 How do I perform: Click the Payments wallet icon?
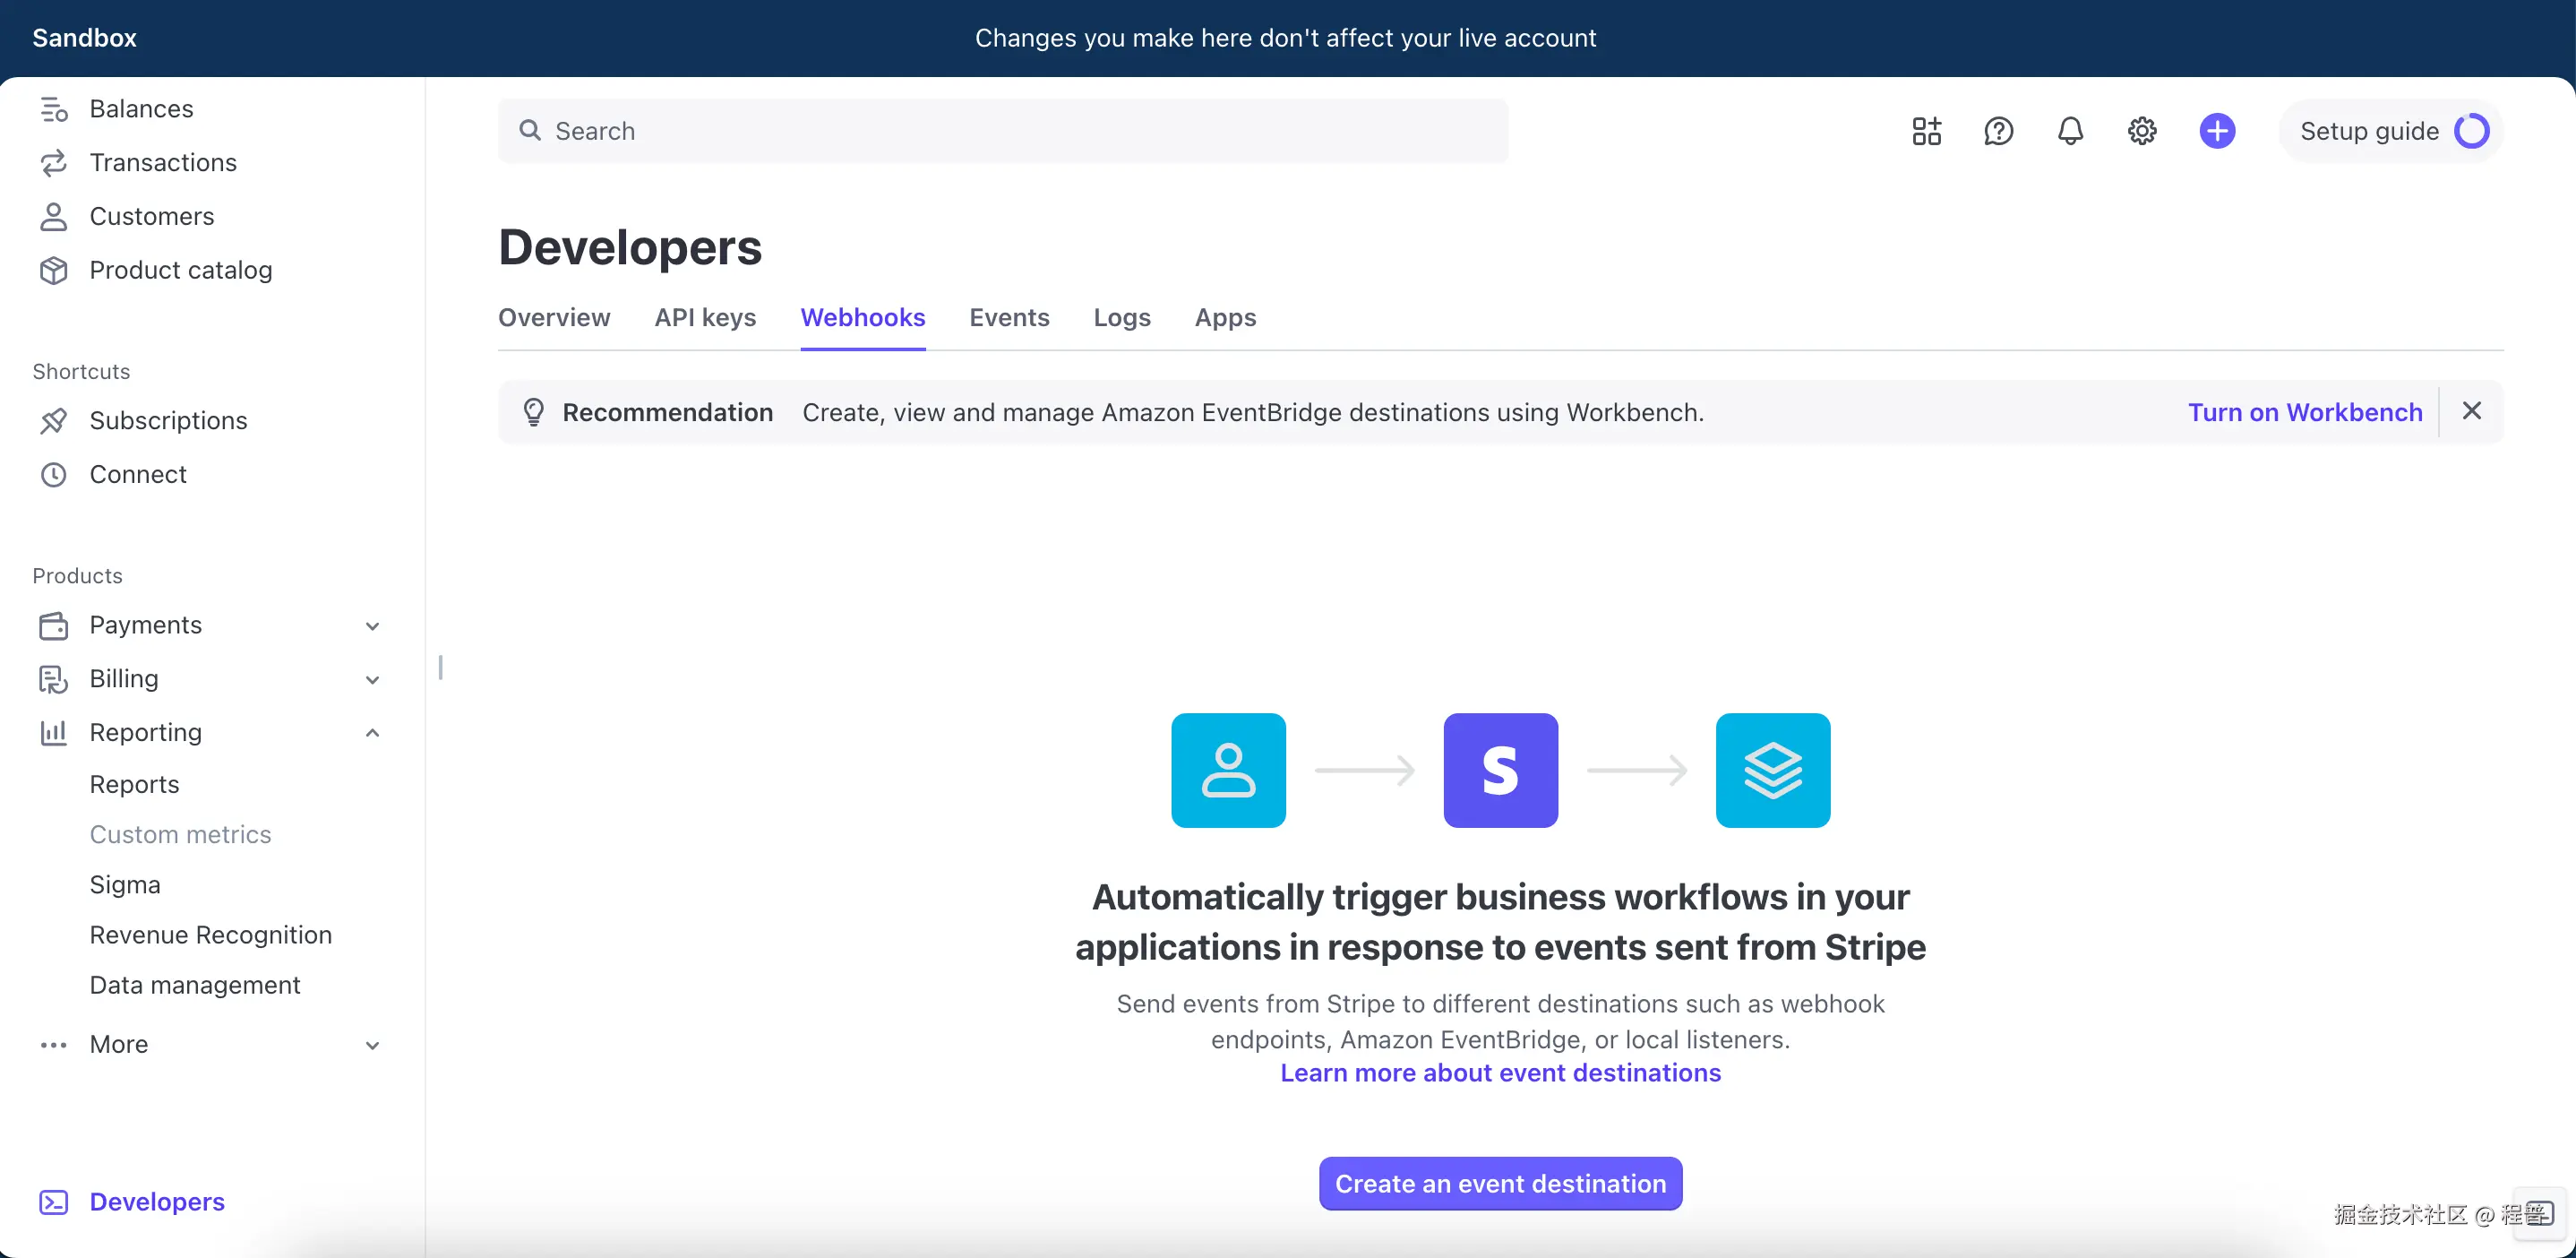click(x=54, y=626)
